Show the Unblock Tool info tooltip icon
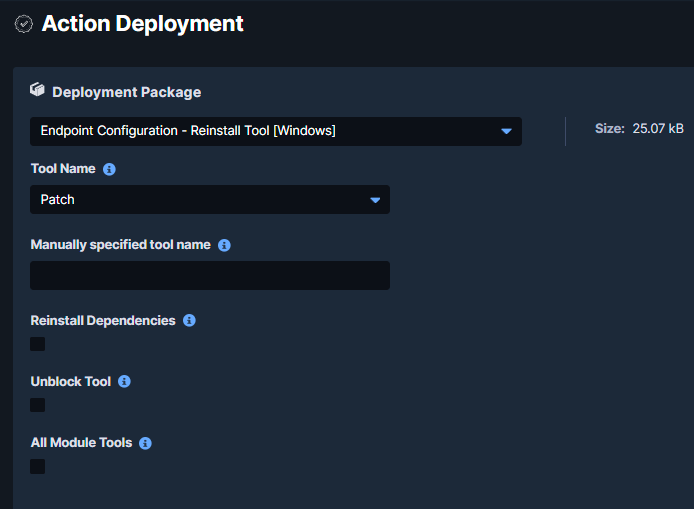The height and width of the screenshot is (509, 694). pyautogui.click(x=124, y=382)
